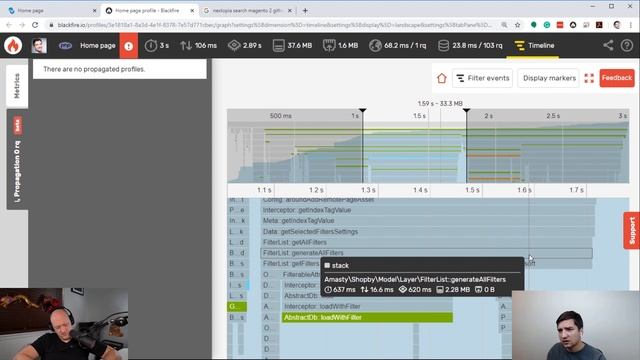Click the blackfire.io address bar
Viewport: 640px width, 360px height.
coord(274,25)
